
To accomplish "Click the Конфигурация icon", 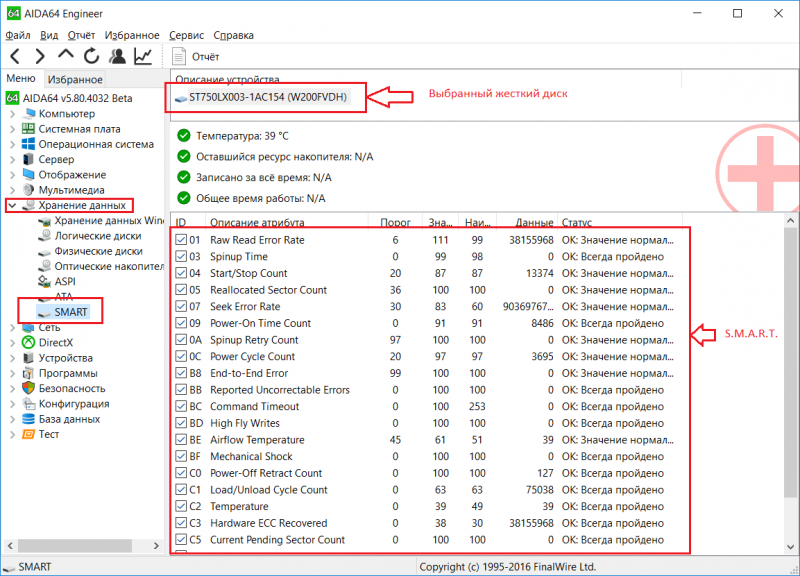I will 29,404.
